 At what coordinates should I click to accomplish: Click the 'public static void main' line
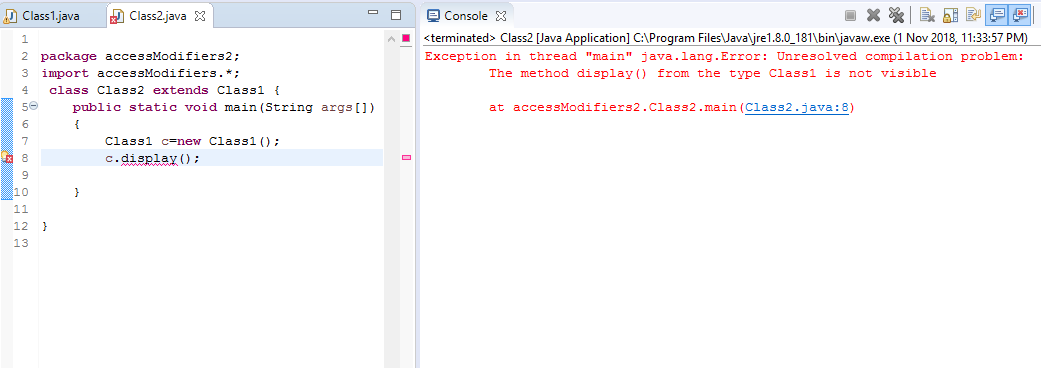tap(224, 108)
